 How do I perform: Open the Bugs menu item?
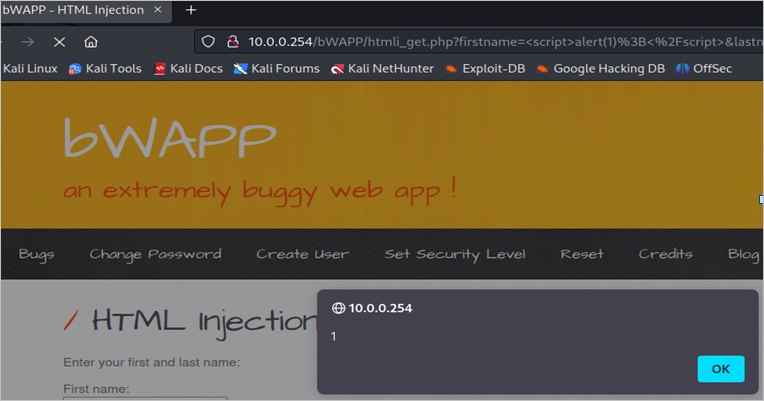pos(37,254)
